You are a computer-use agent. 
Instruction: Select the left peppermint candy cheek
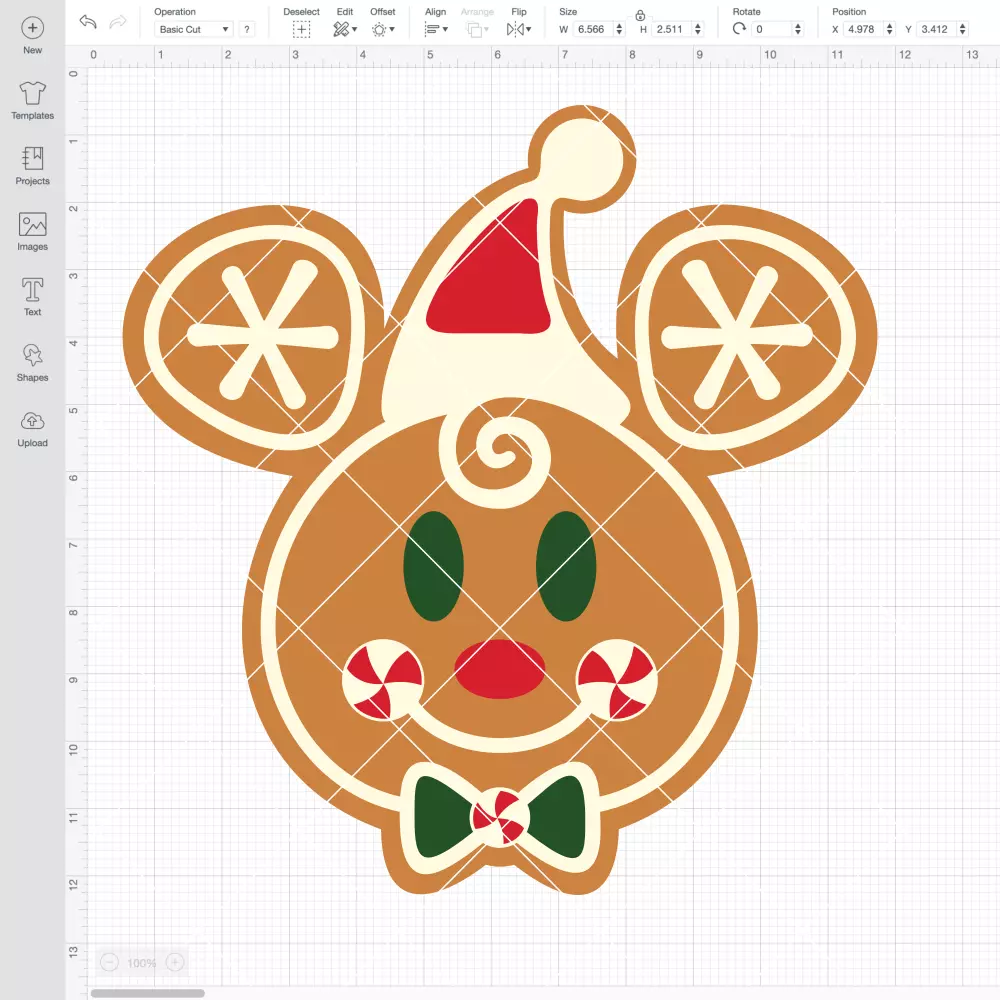point(383,680)
